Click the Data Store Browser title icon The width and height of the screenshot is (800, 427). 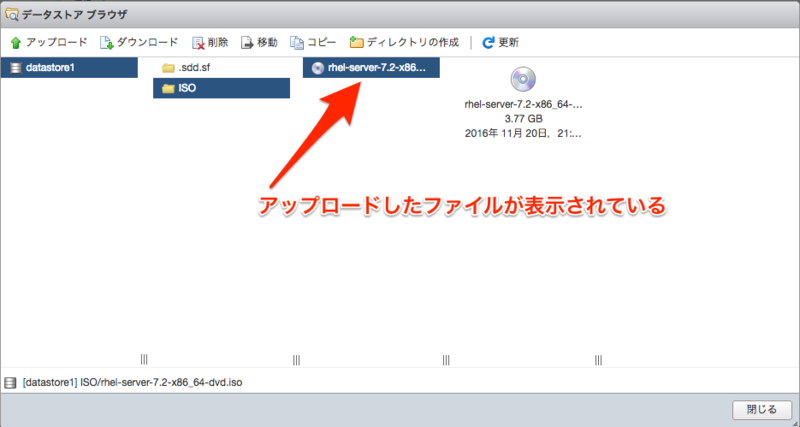11,15
